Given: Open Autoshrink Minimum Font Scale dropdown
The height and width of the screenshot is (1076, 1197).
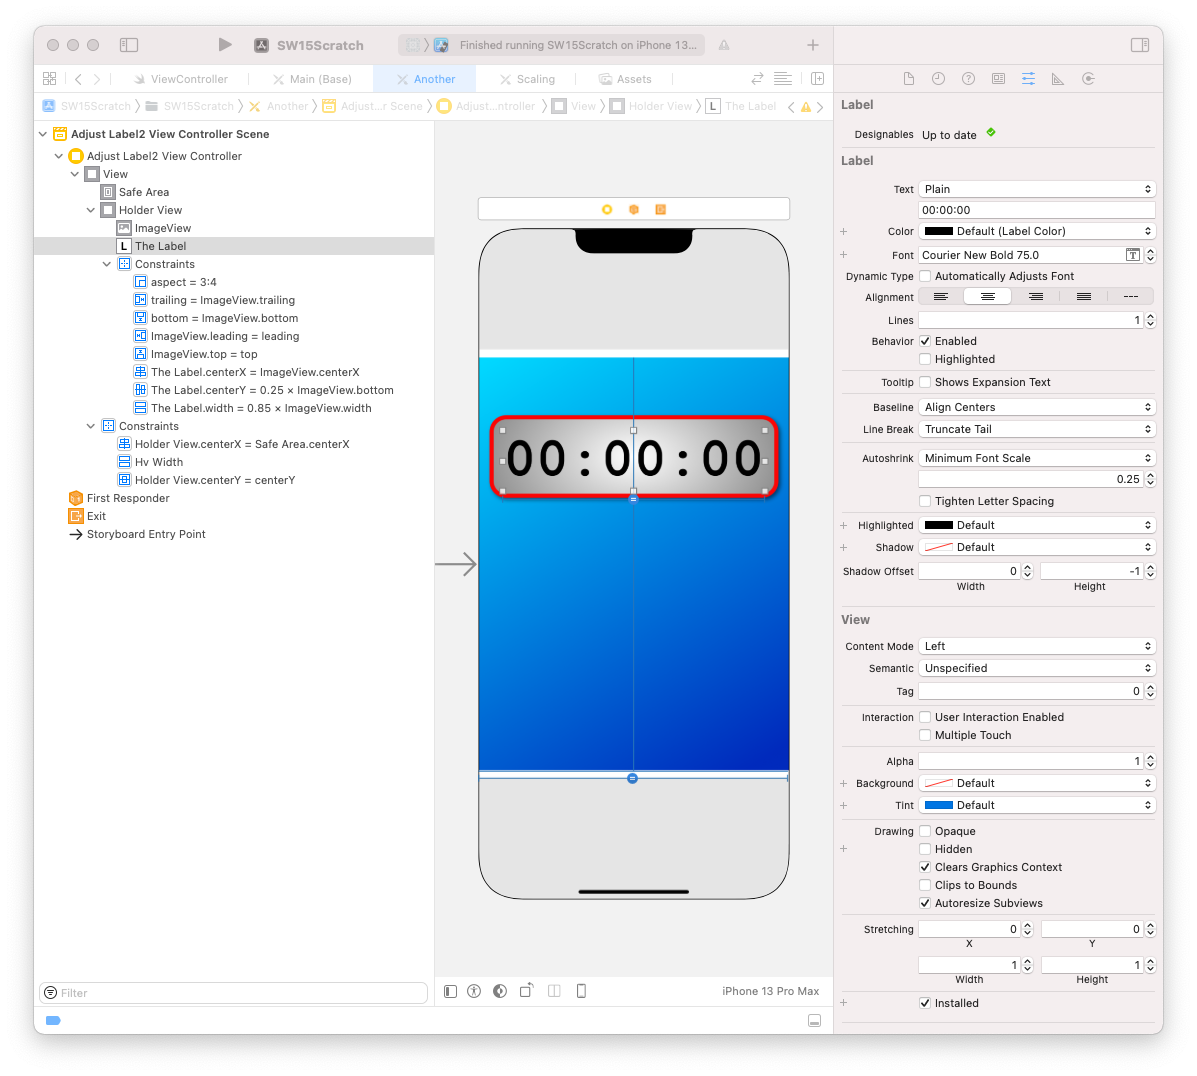Looking at the screenshot, I should pos(1037,458).
